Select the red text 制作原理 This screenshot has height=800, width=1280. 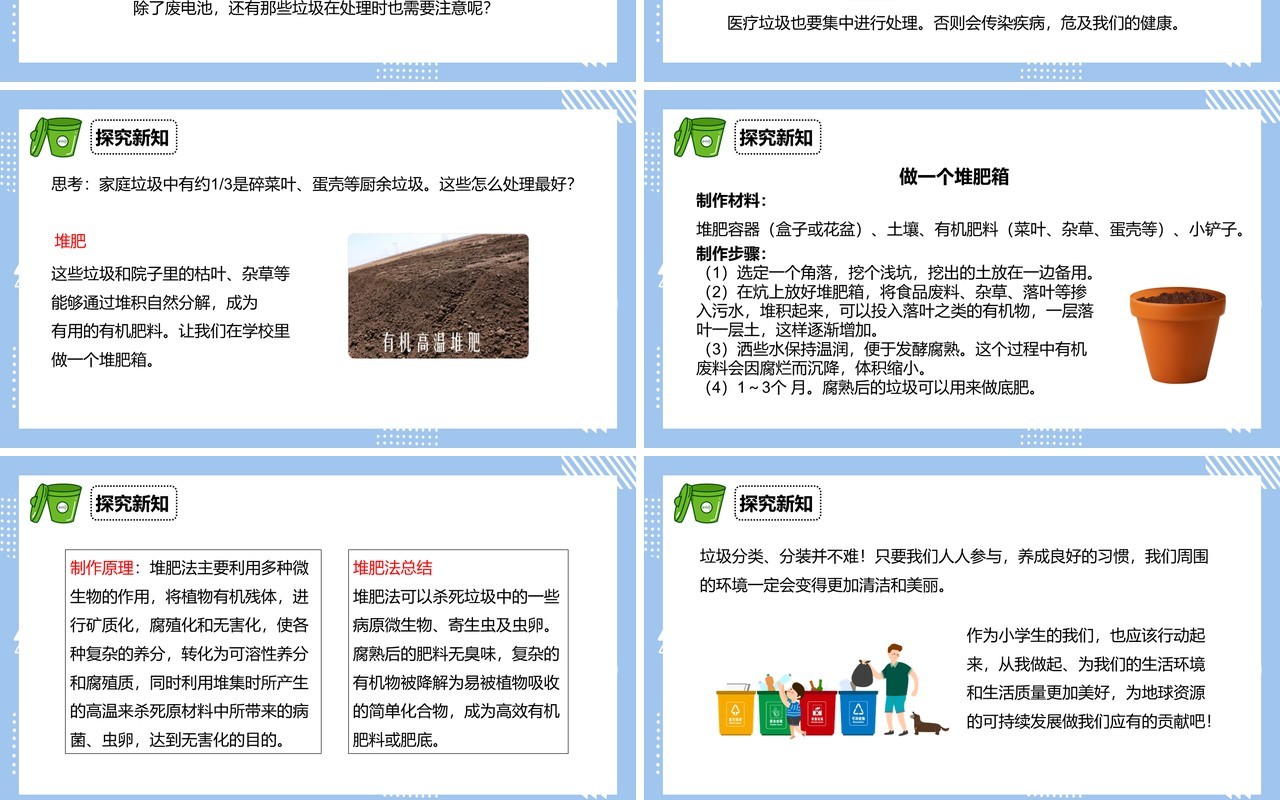point(101,568)
